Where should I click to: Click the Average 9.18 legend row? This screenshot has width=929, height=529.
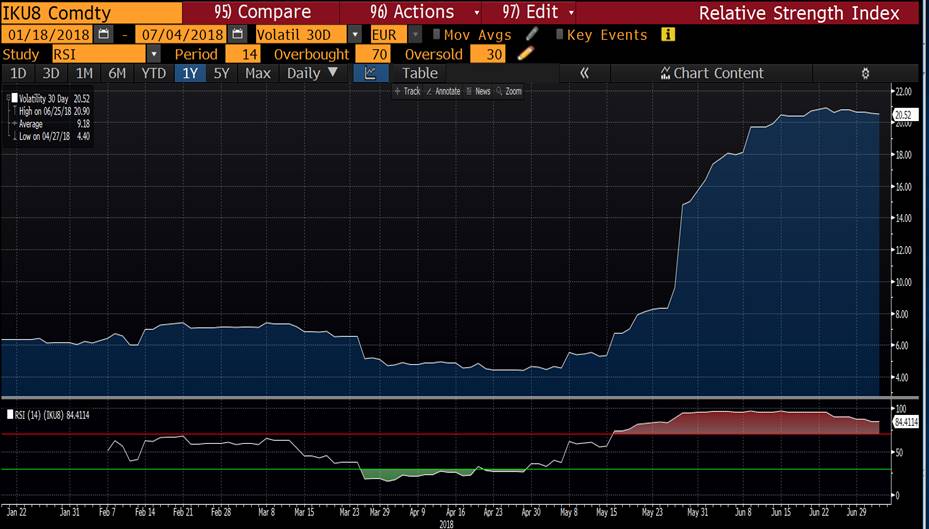55,124
